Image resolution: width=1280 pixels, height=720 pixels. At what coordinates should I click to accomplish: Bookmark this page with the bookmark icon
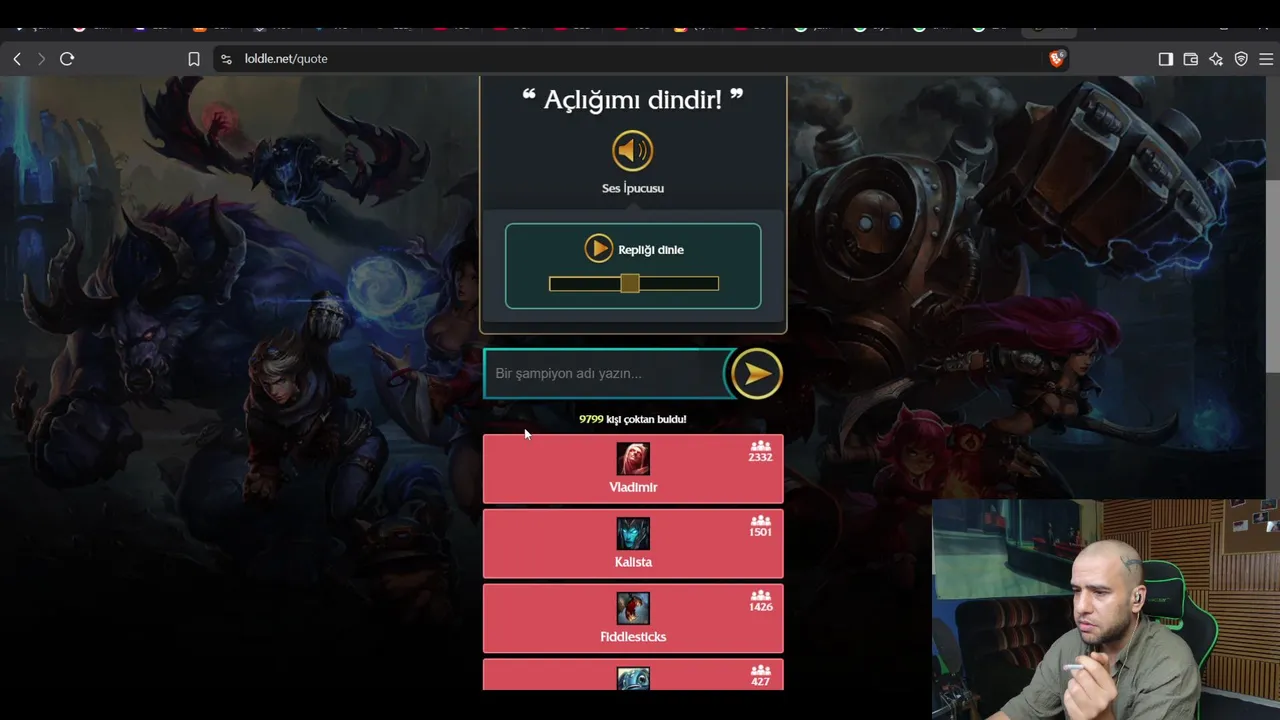[x=194, y=59]
